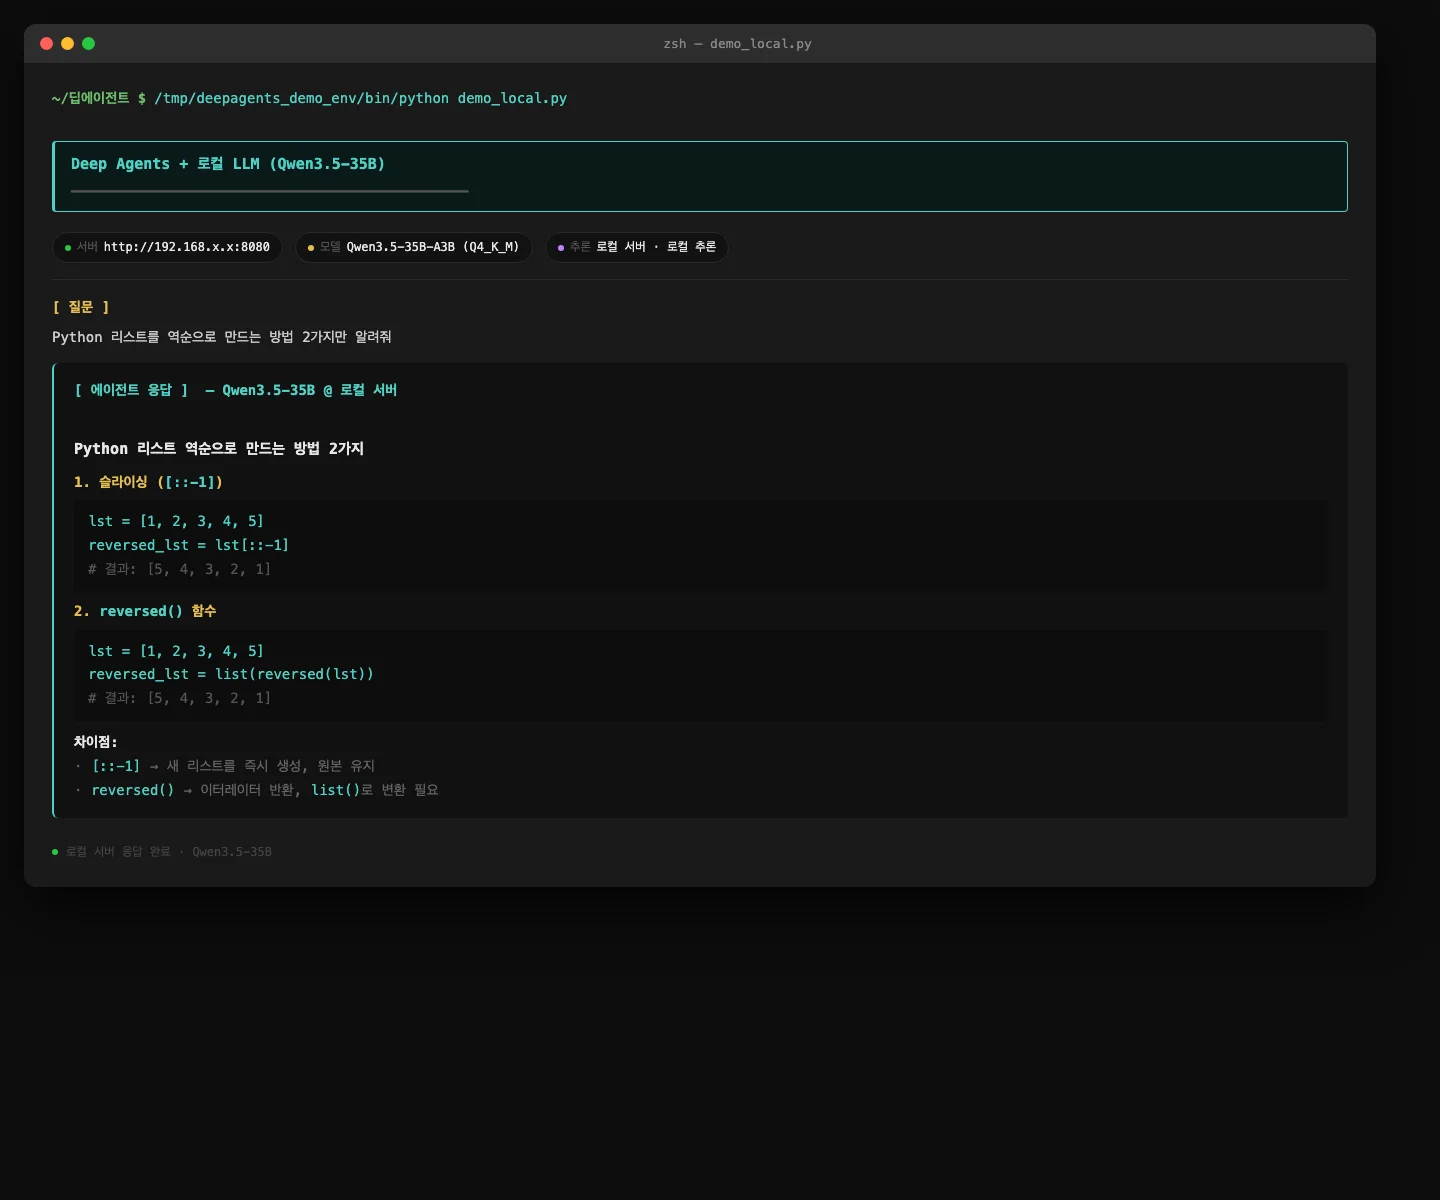
Task: Close the terminal with the red button
Action: [46, 44]
